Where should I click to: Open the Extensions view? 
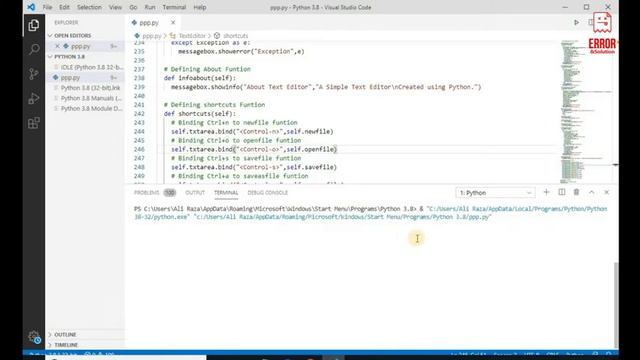(x=34, y=123)
